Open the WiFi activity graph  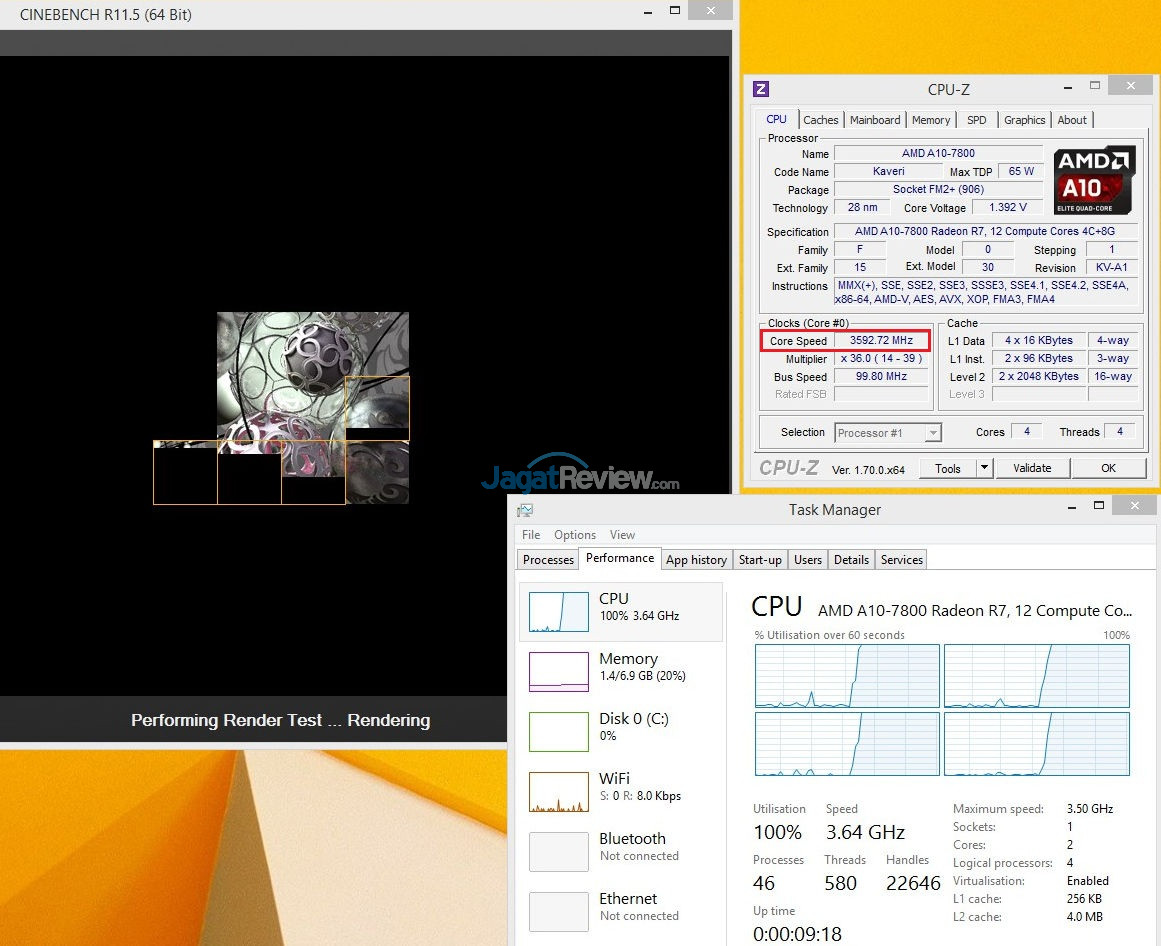558,791
